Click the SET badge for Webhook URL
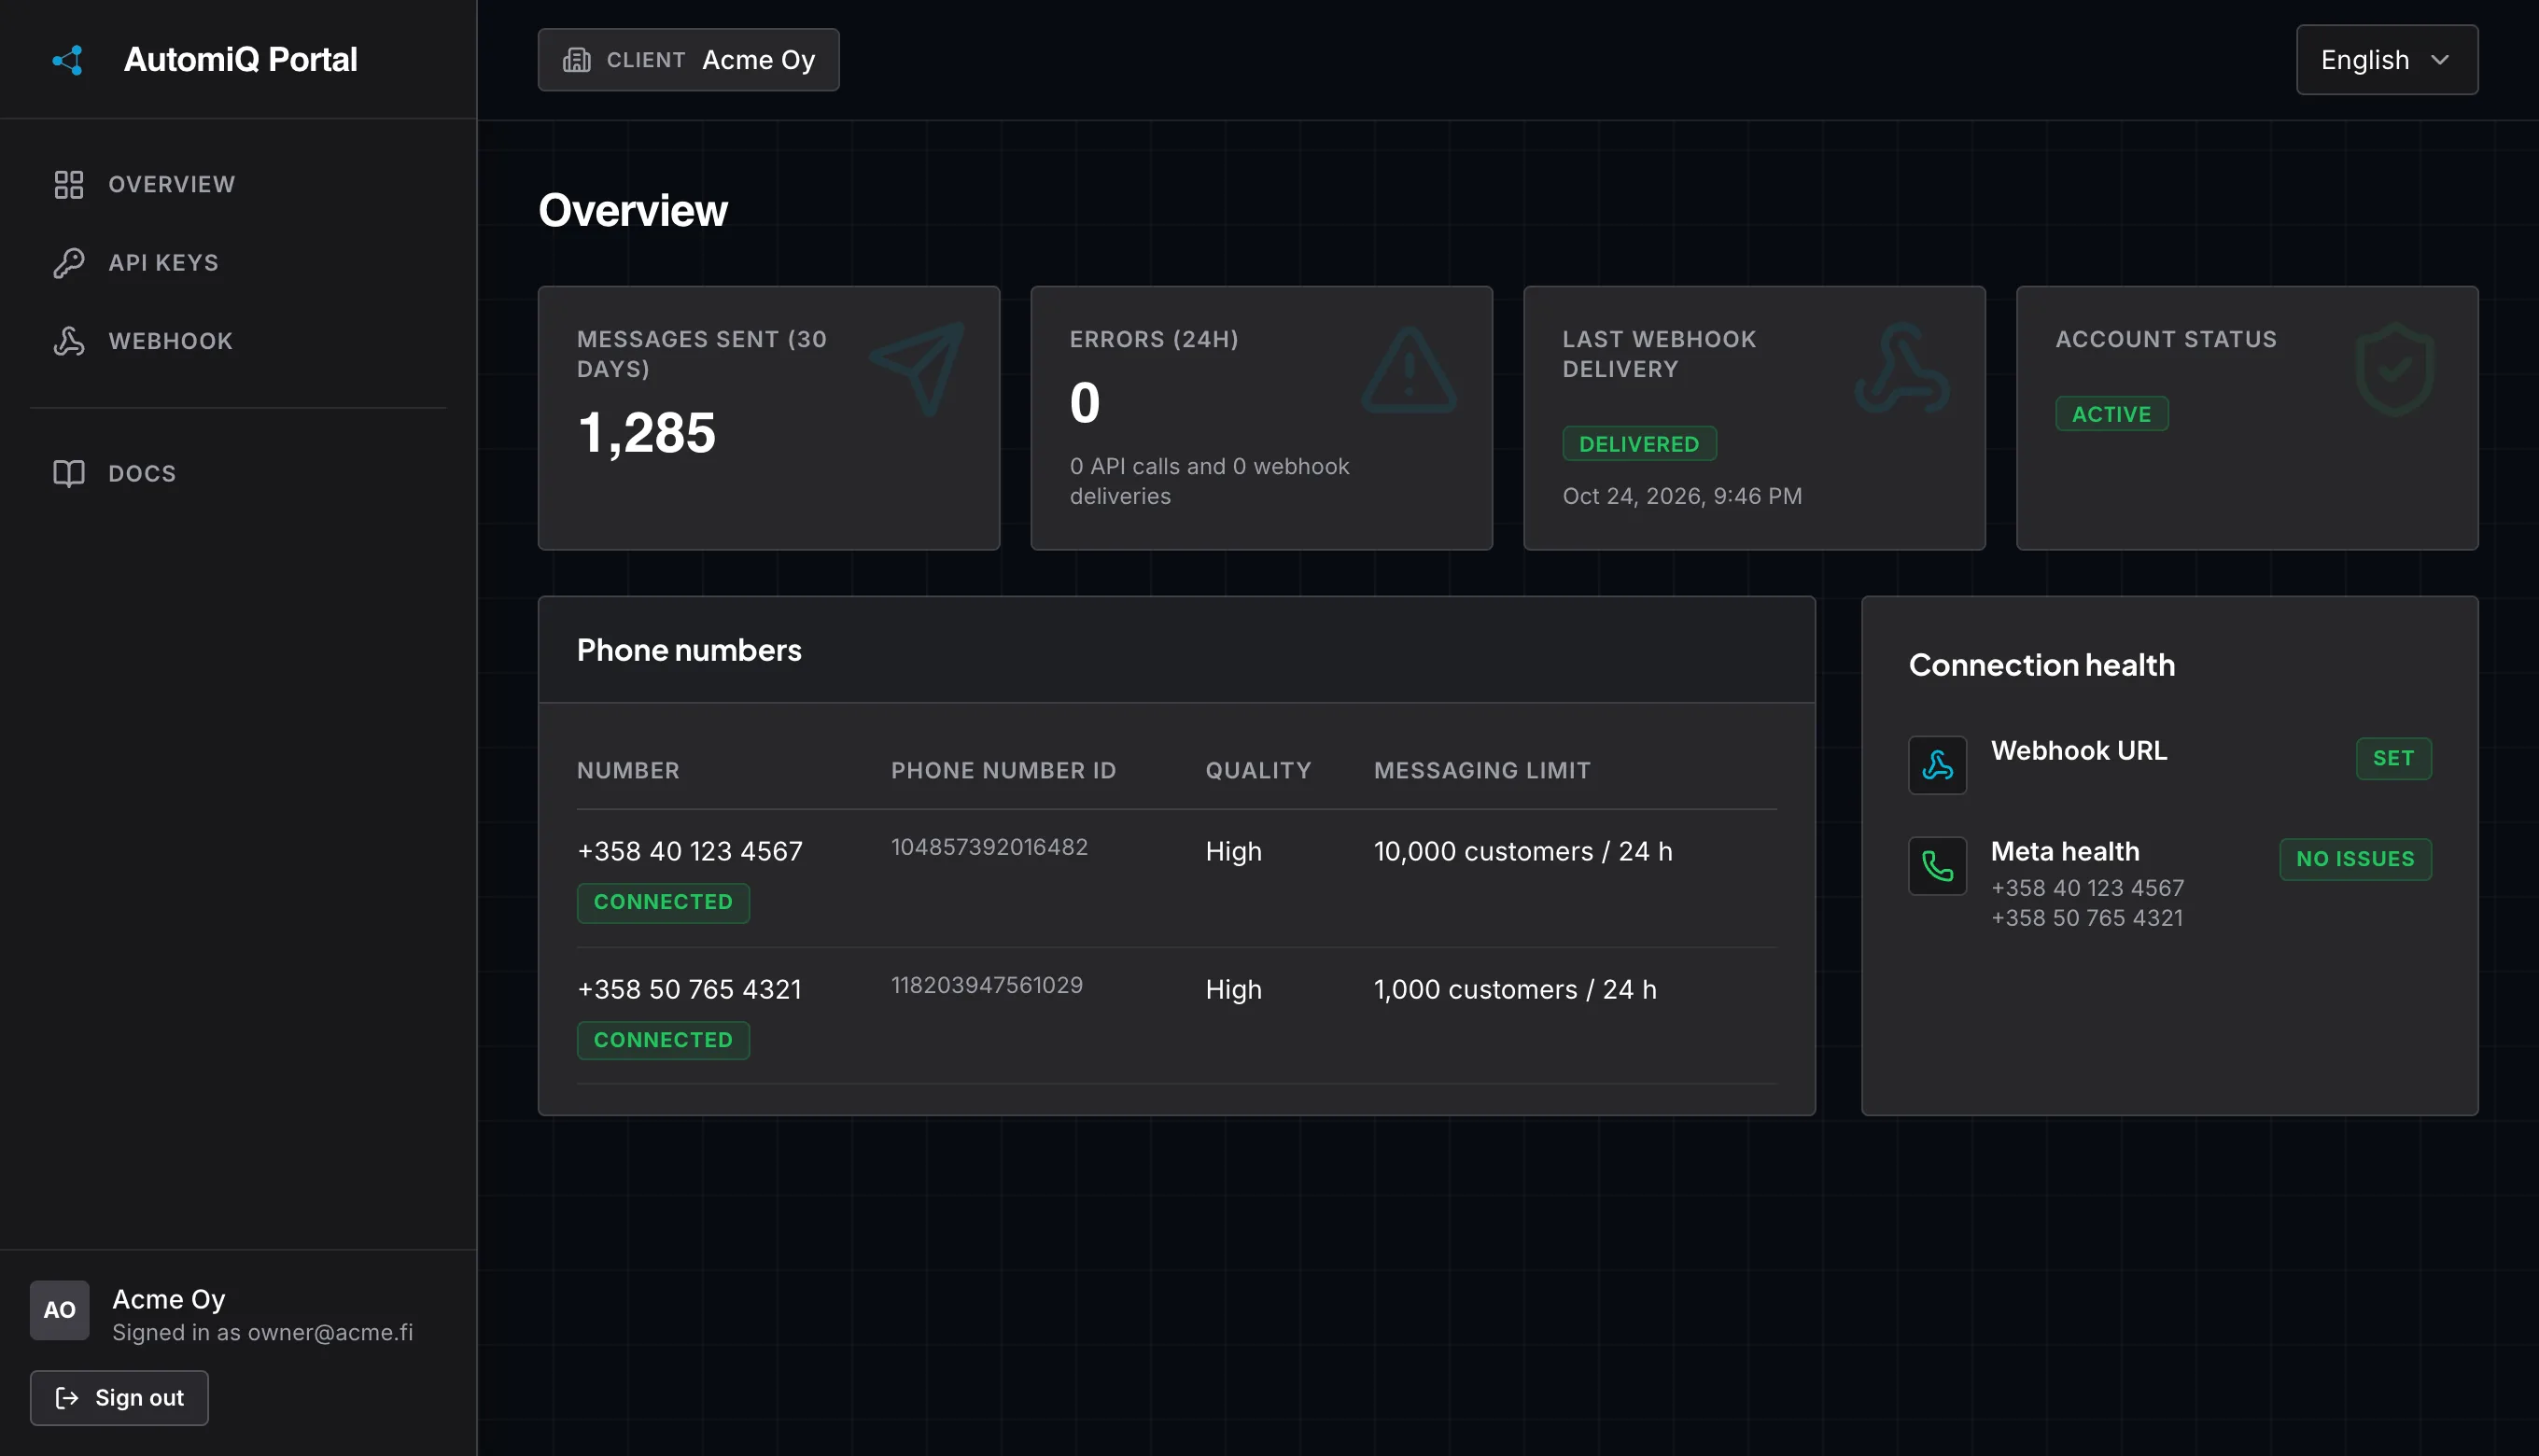2539x1456 pixels. (x=2393, y=758)
